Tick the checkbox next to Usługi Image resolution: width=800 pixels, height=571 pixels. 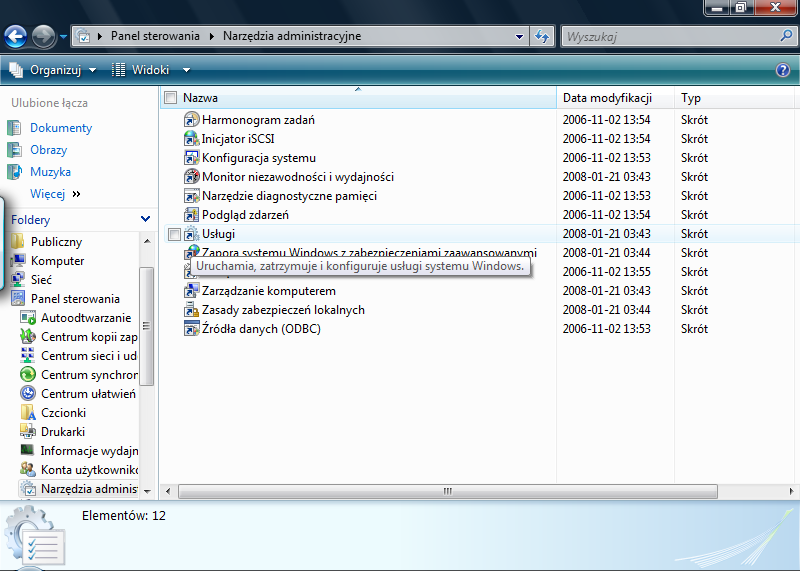click(174, 234)
